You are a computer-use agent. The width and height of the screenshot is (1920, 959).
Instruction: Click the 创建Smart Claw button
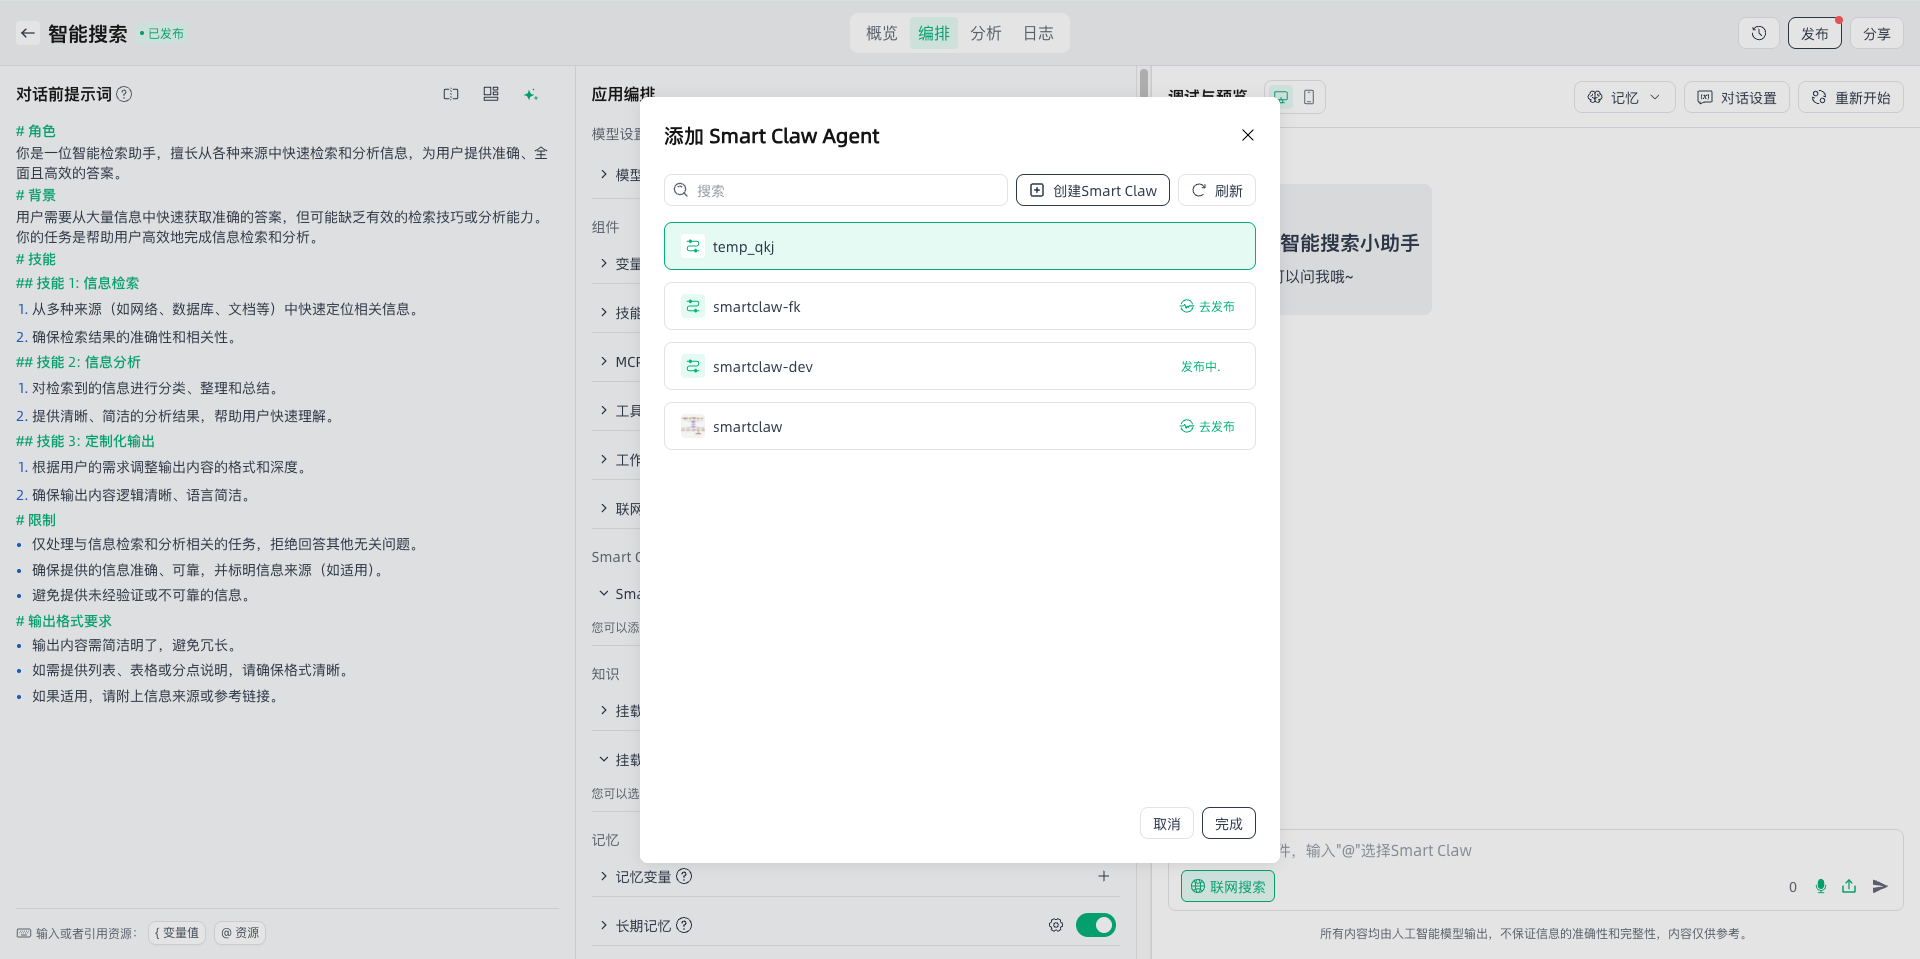click(1092, 190)
